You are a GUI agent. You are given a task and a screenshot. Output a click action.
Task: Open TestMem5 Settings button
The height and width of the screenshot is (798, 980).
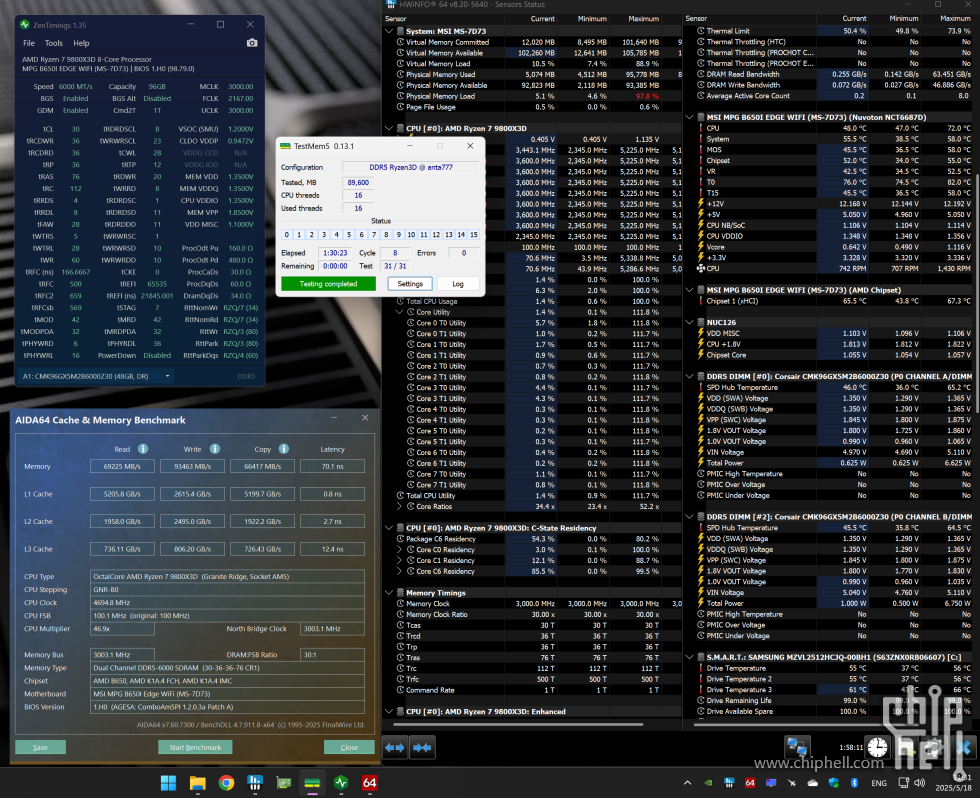coord(410,284)
